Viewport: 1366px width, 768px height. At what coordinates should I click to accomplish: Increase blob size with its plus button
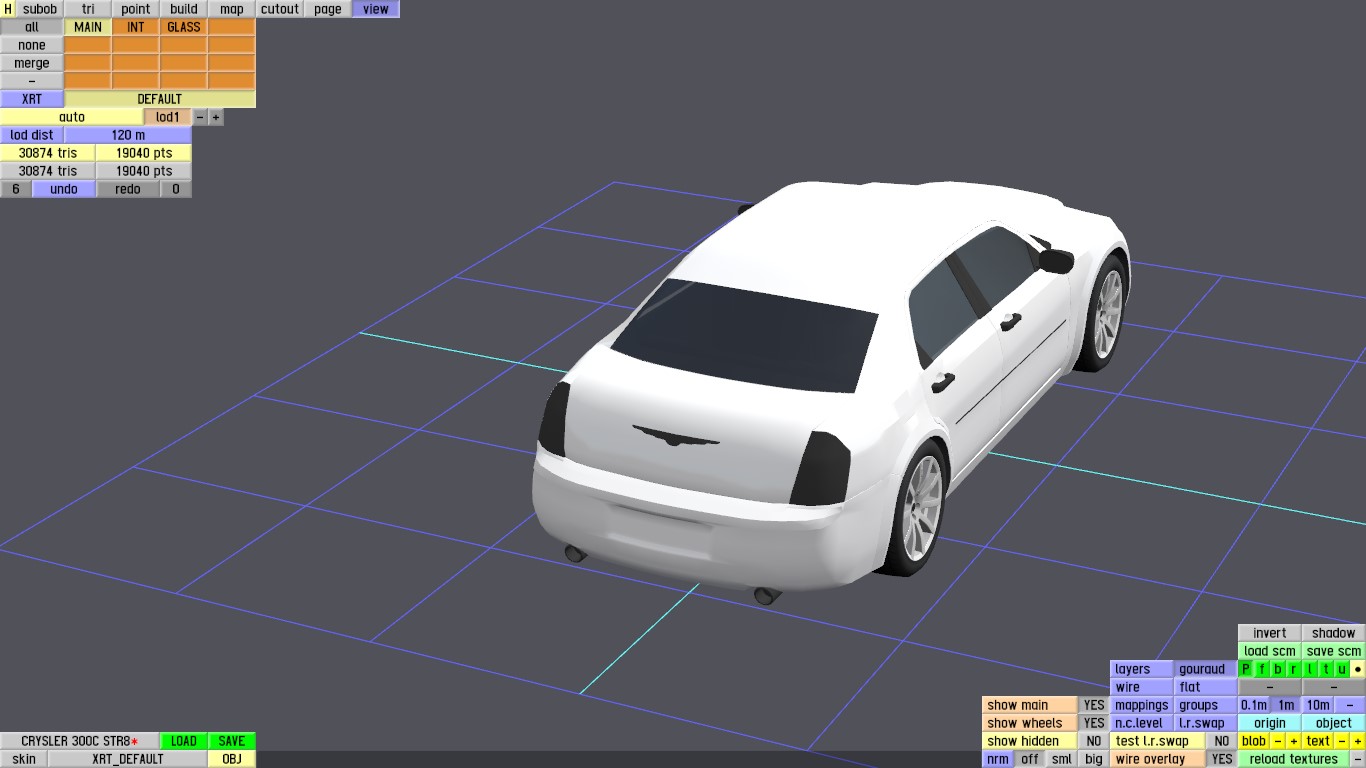[x=1294, y=741]
